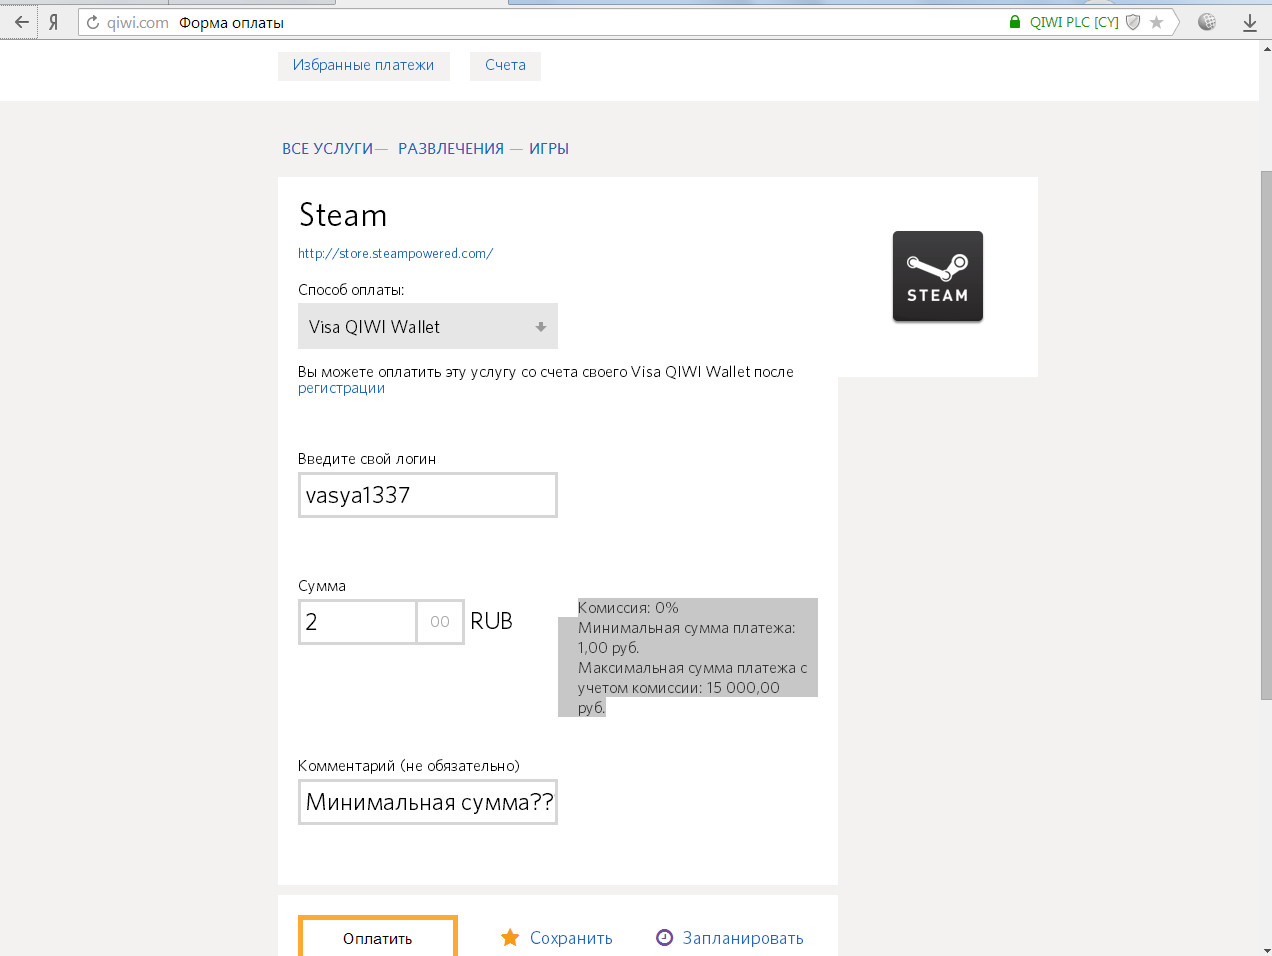This screenshot has width=1272, height=956.
Task: Go to ИГРЫ breadcrumb
Action: click(549, 149)
